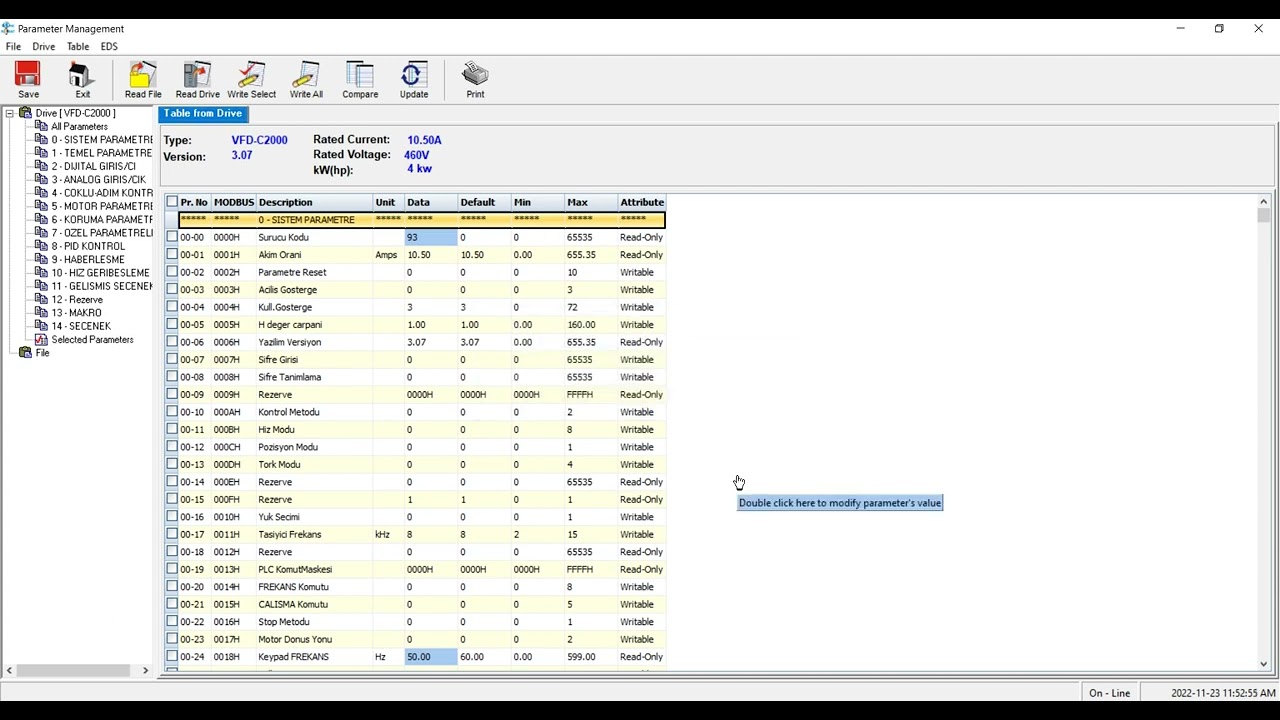The height and width of the screenshot is (720, 1280).
Task: Open the File menu
Action: tap(13, 47)
